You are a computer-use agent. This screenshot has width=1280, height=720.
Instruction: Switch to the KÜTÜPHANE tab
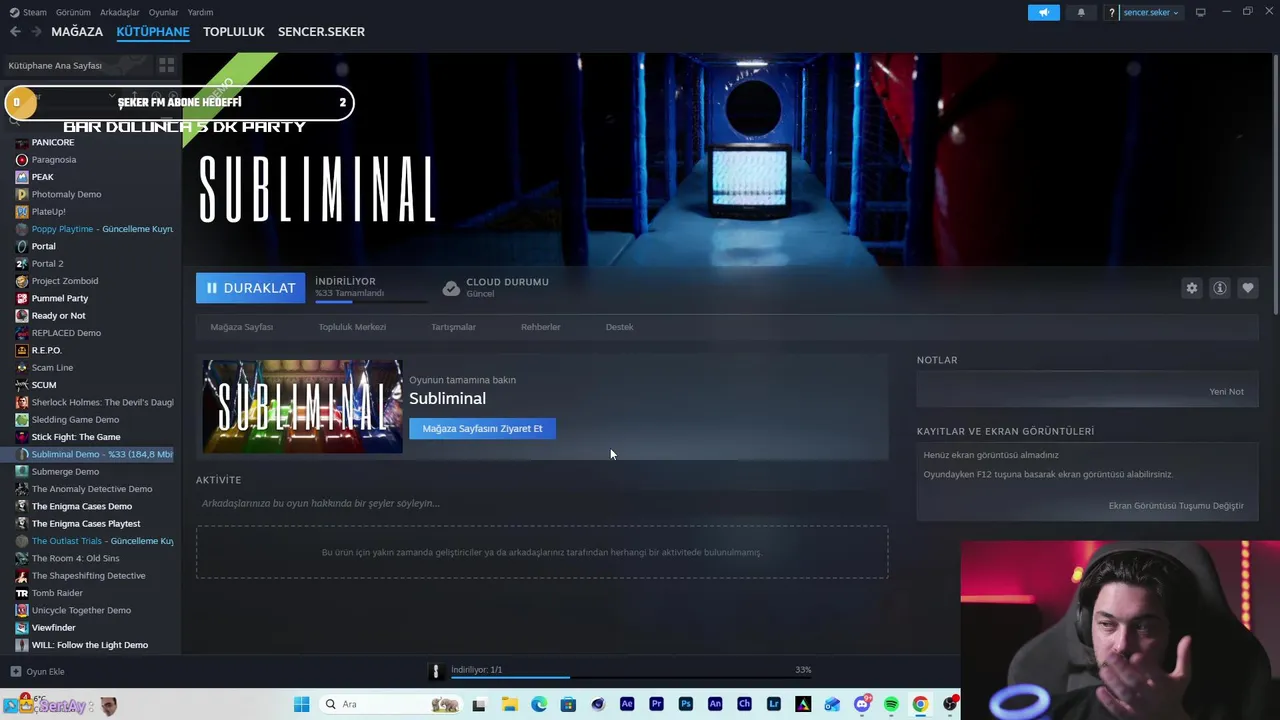[x=153, y=32]
